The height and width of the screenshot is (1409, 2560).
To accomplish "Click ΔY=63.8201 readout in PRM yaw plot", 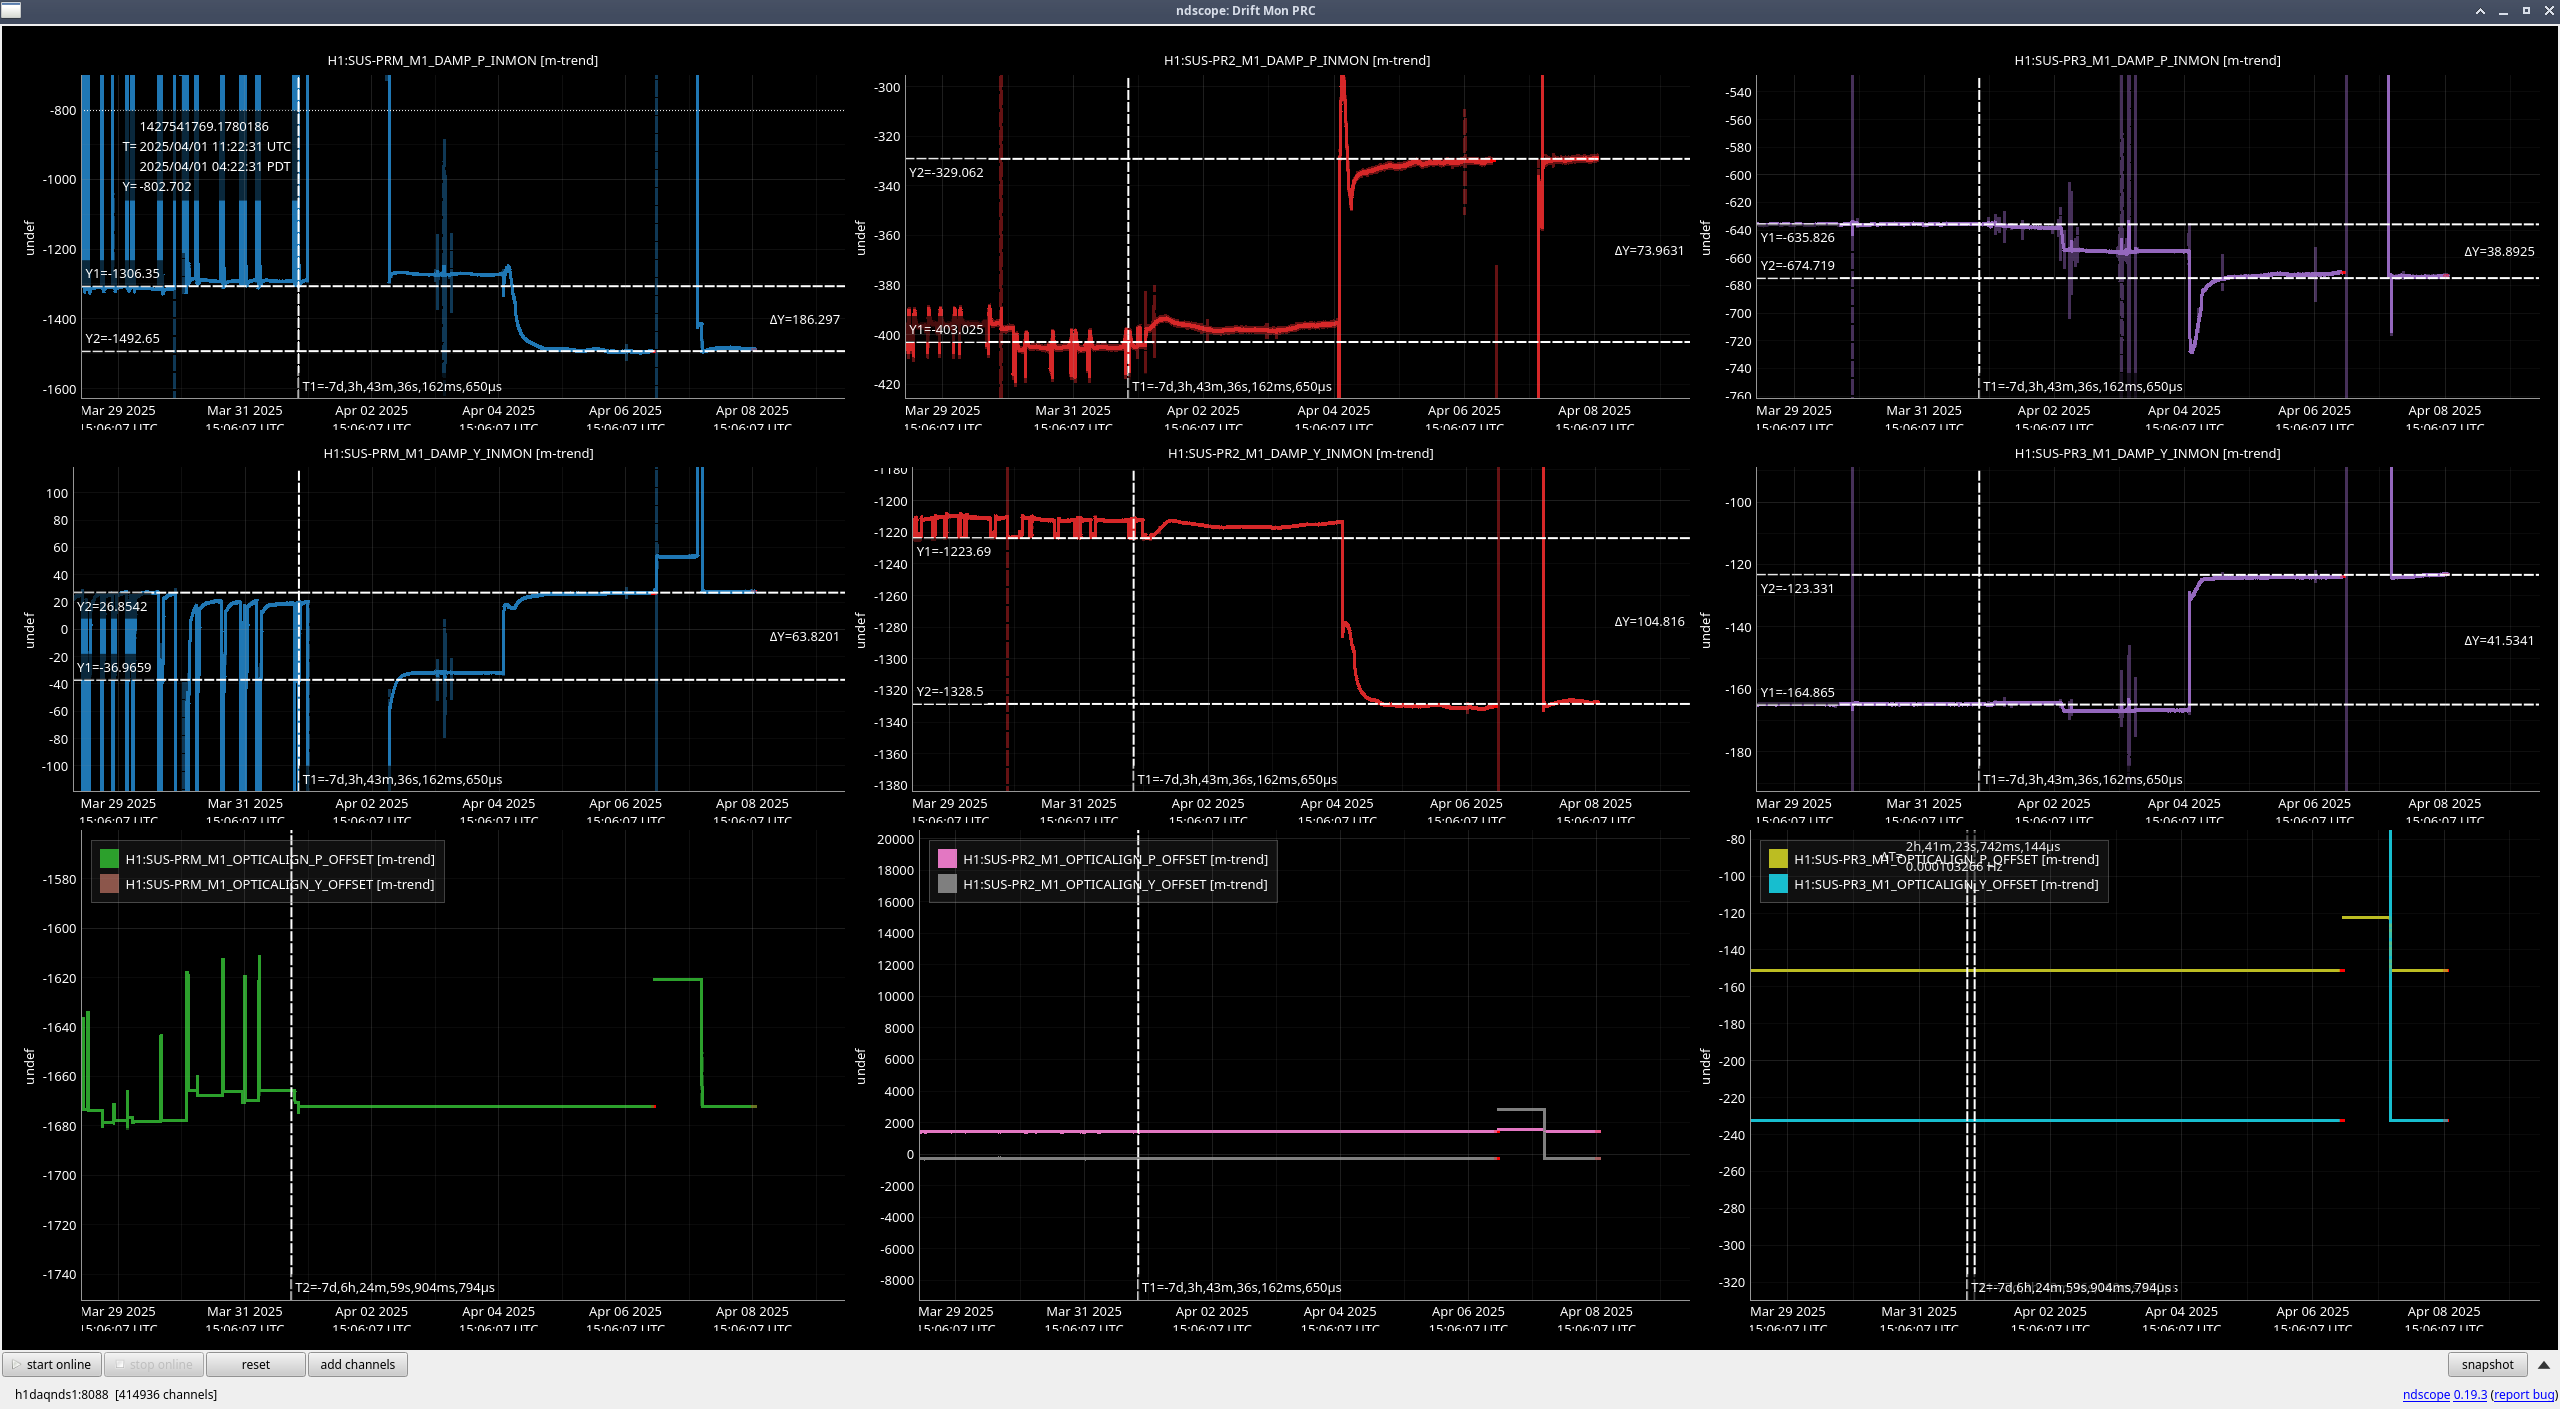I will pos(804,636).
